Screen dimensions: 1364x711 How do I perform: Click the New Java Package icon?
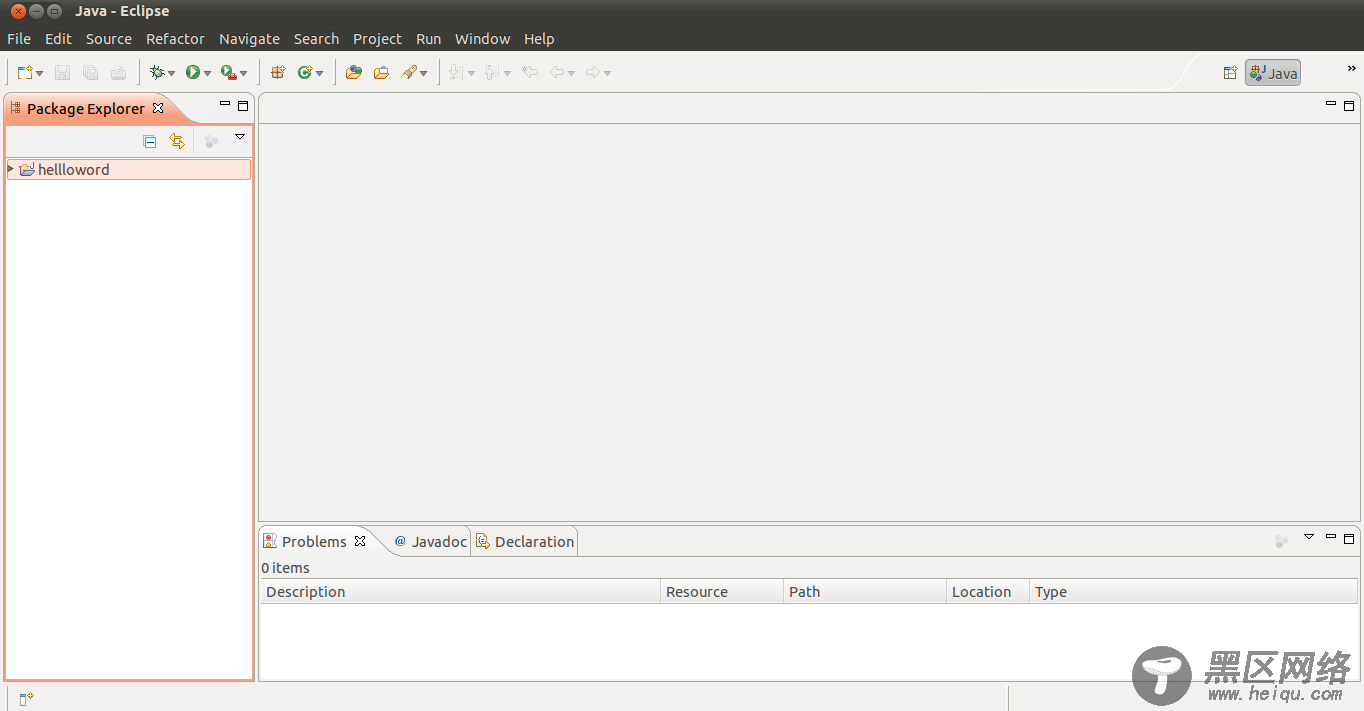click(x=278, y=72)
